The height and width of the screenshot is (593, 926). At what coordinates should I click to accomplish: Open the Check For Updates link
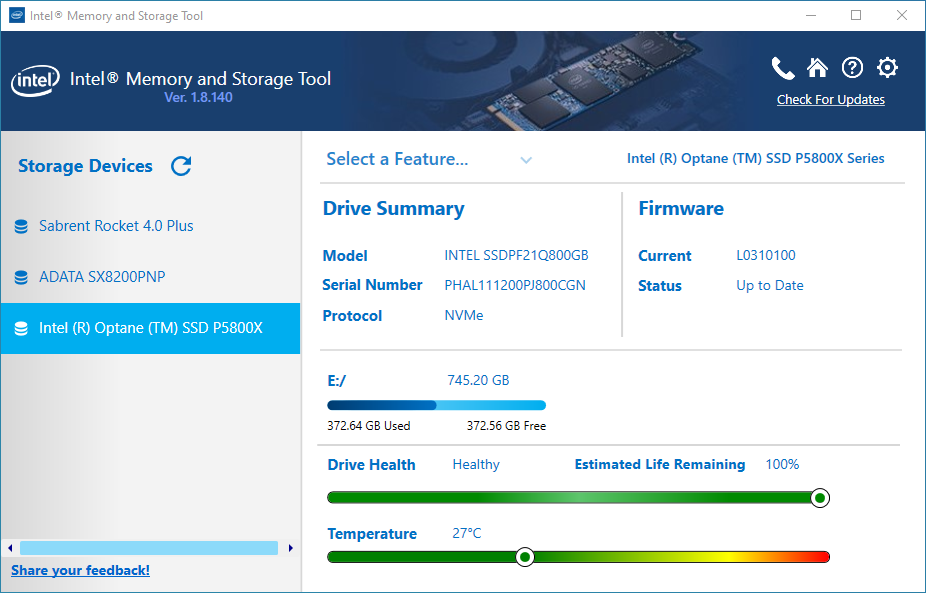pyautogui.click(x=830, y=99)
